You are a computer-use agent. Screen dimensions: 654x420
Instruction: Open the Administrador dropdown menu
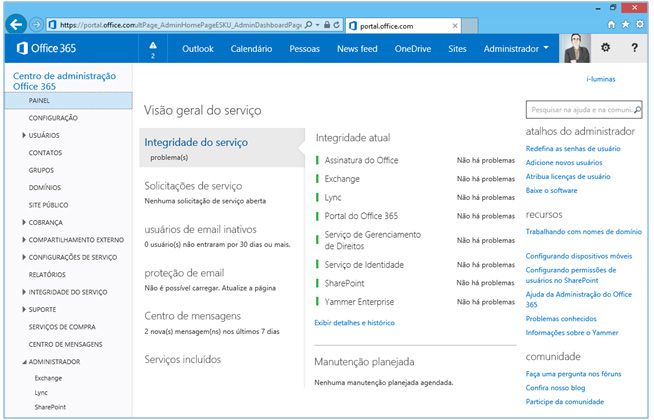point(516,49)
